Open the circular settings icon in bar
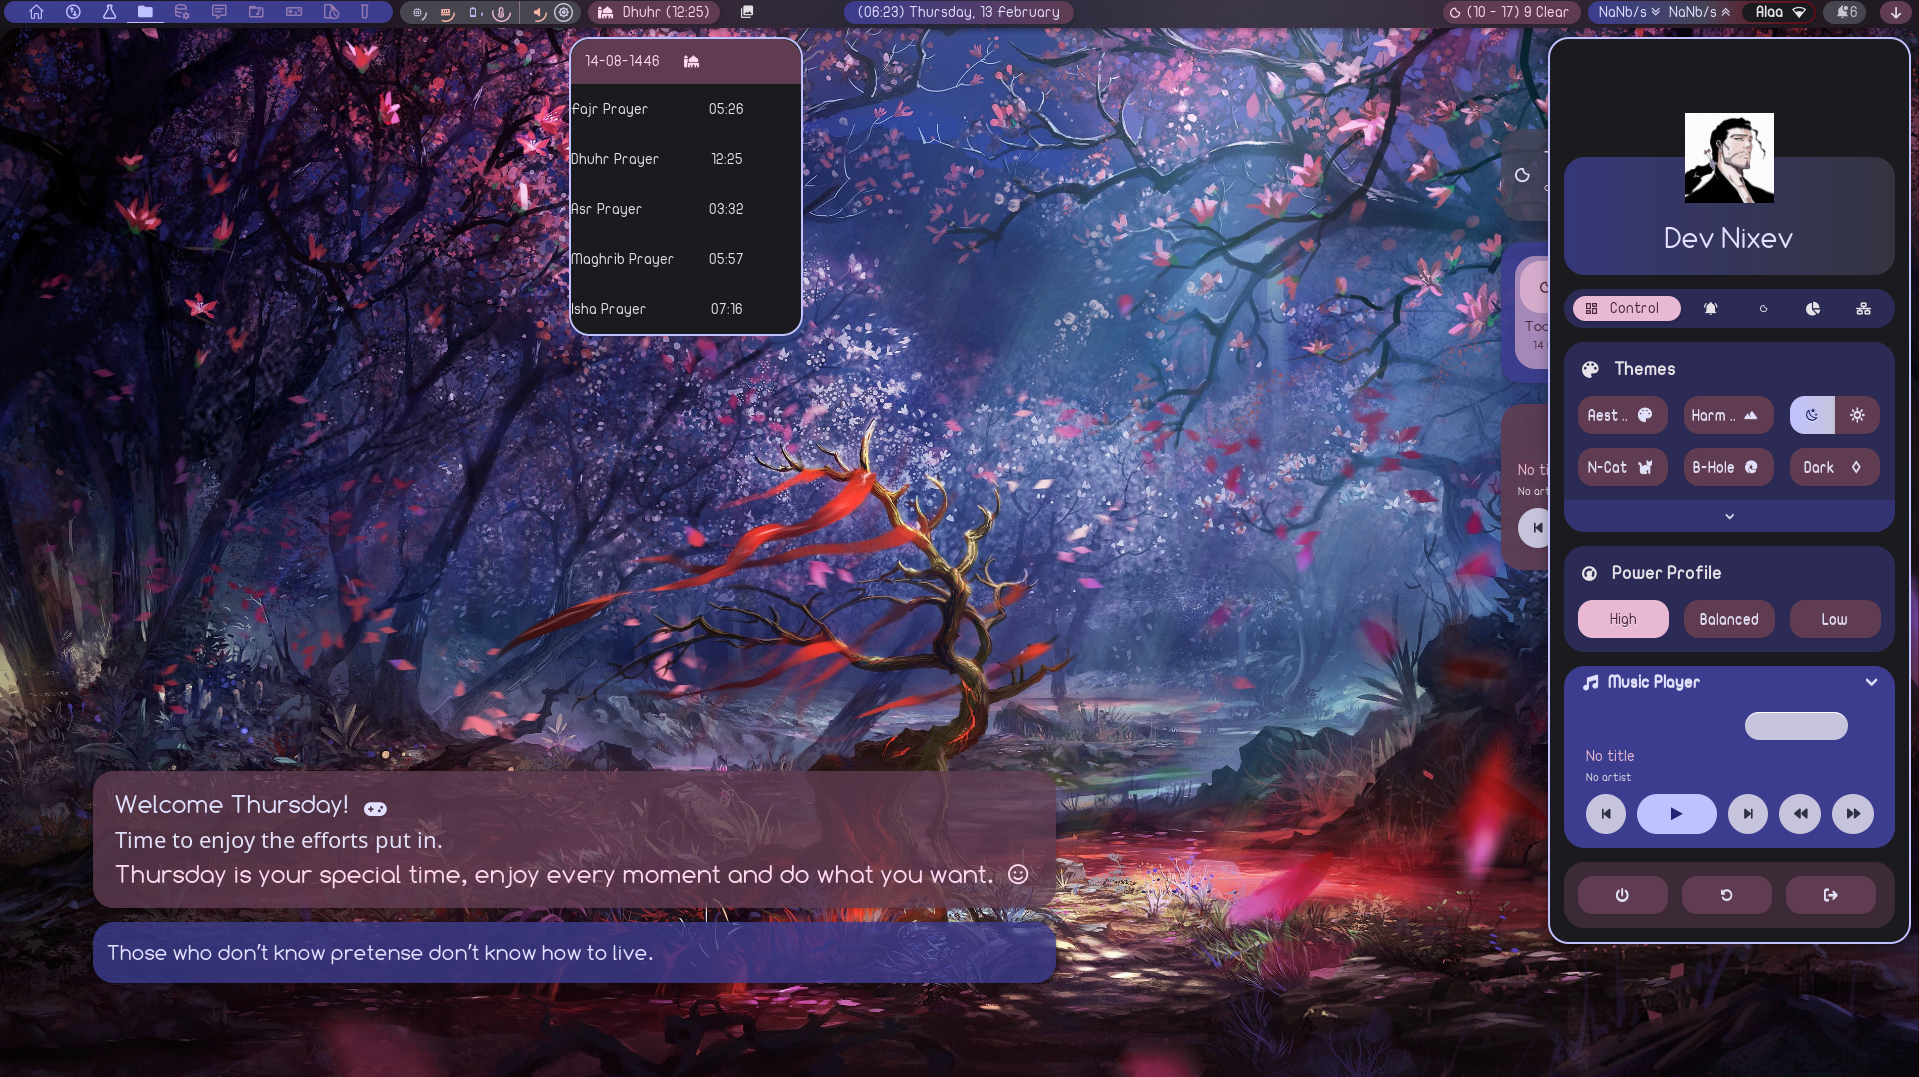Screen dimensions: 1919x1077 (564, 13)
